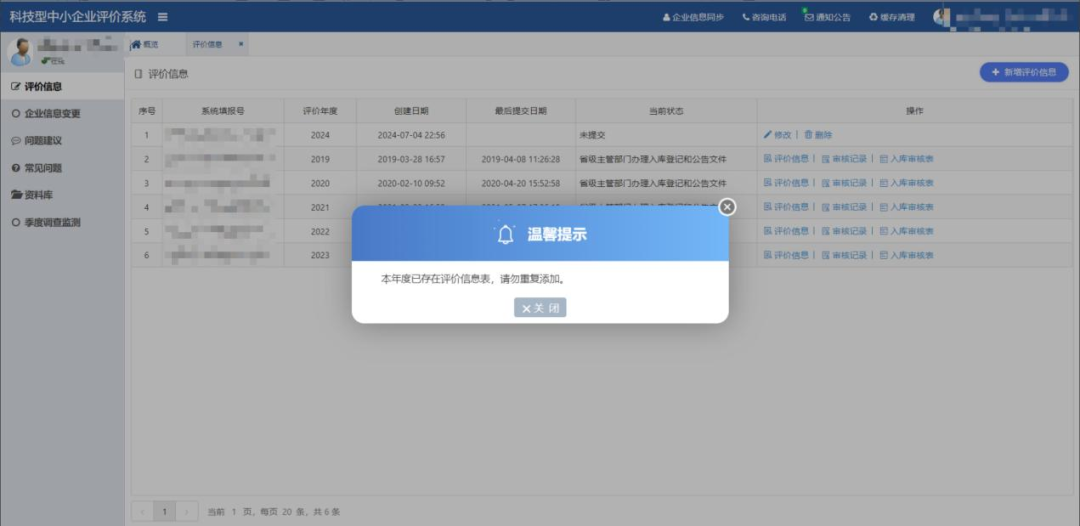Screen dimensions: 1080x526
Task: Click the 最后提交日期 column header
Action: pos(521,111)
